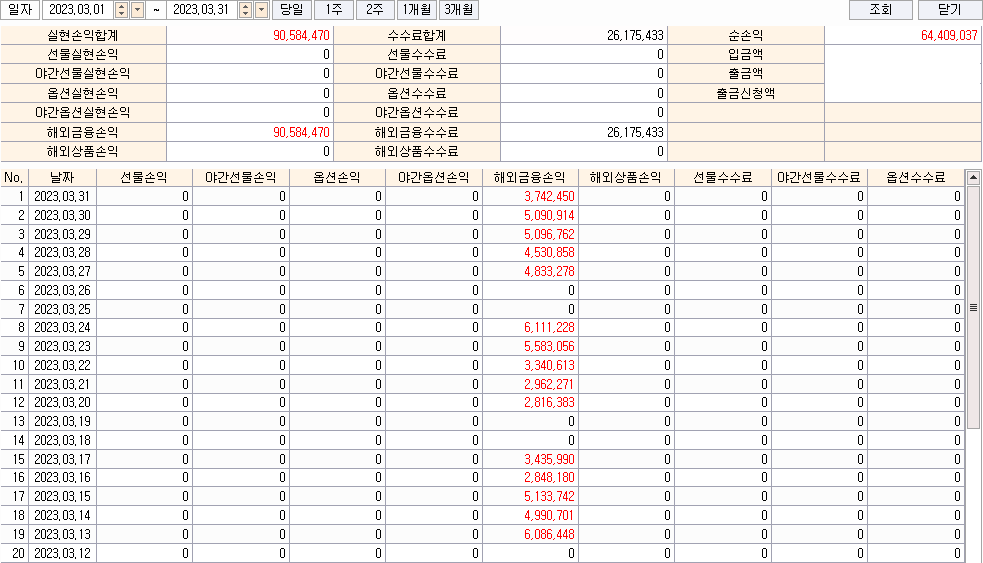Click the start date field 2023.03.01

(76, 10)
